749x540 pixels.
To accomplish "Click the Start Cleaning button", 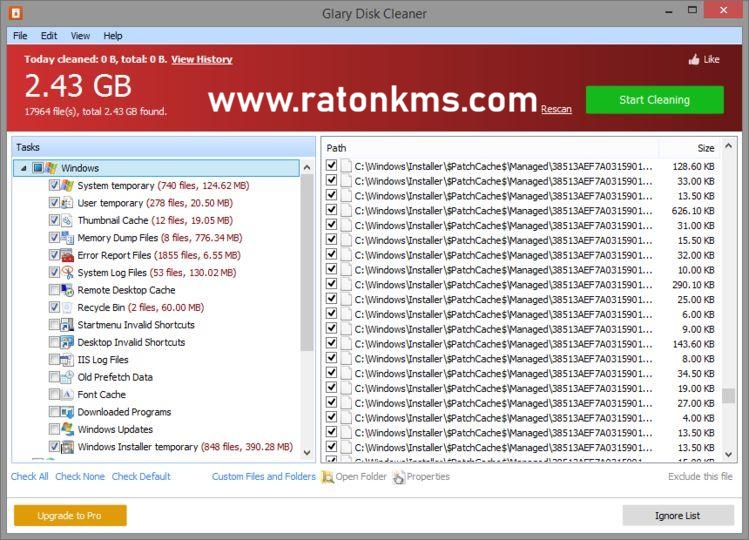I will [654, 100].
